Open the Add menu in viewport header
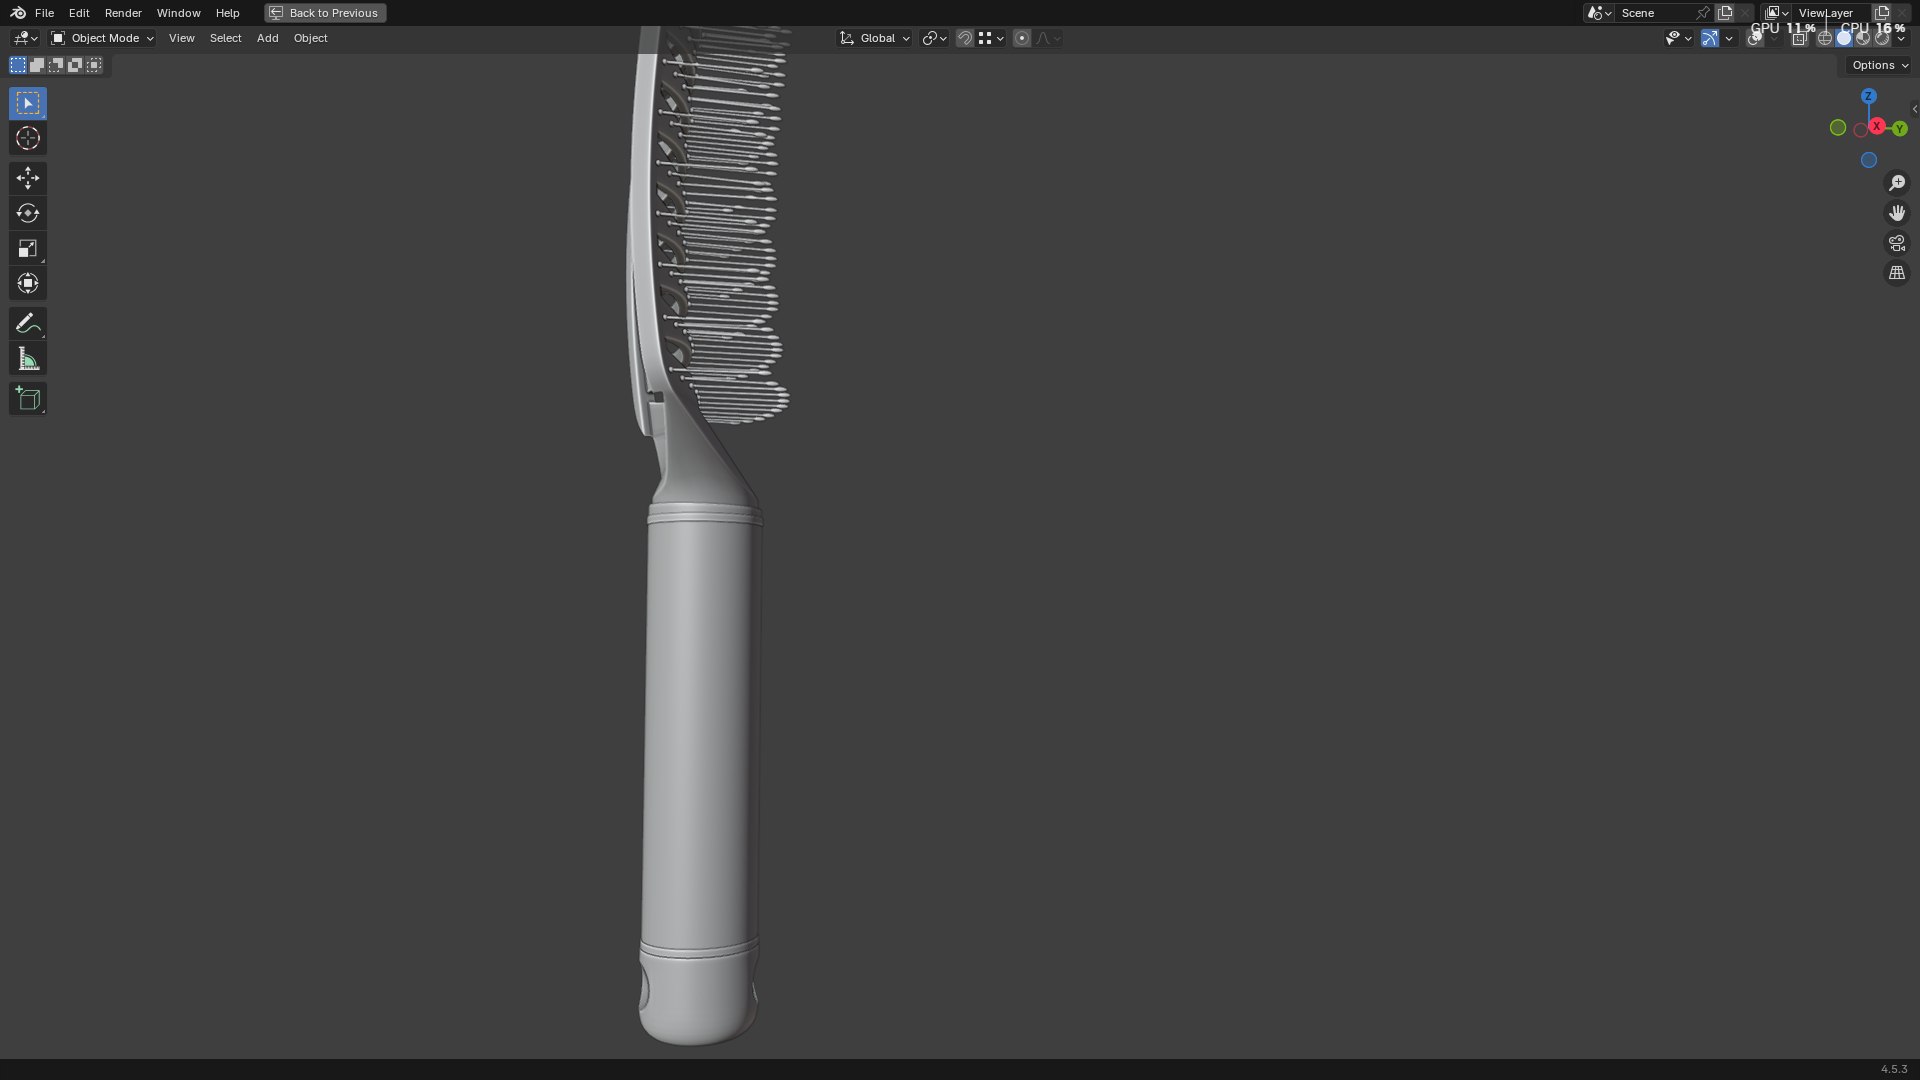This screenshot has width=1920, height=1080. (x=267, y=38)
